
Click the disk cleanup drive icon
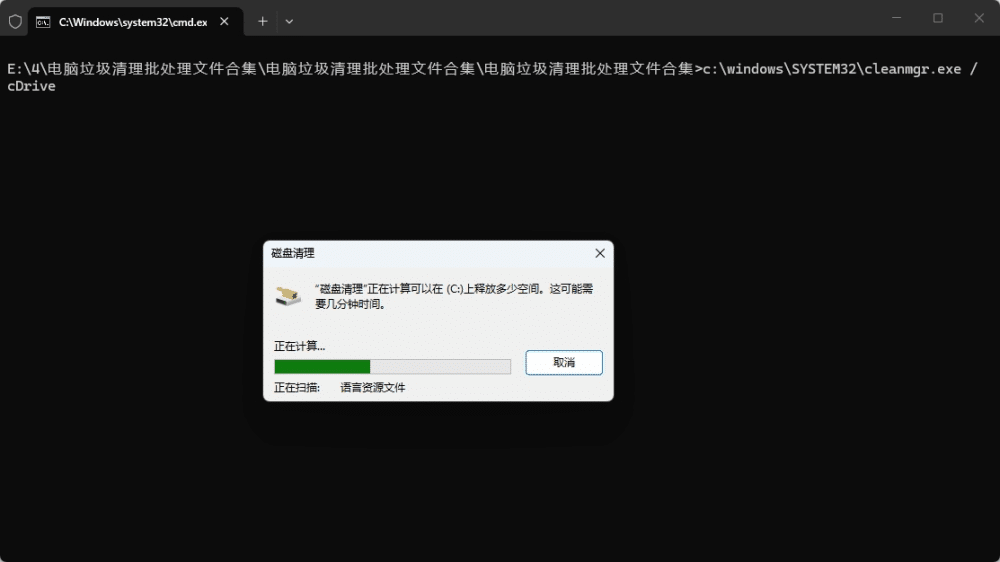point(288,296)
